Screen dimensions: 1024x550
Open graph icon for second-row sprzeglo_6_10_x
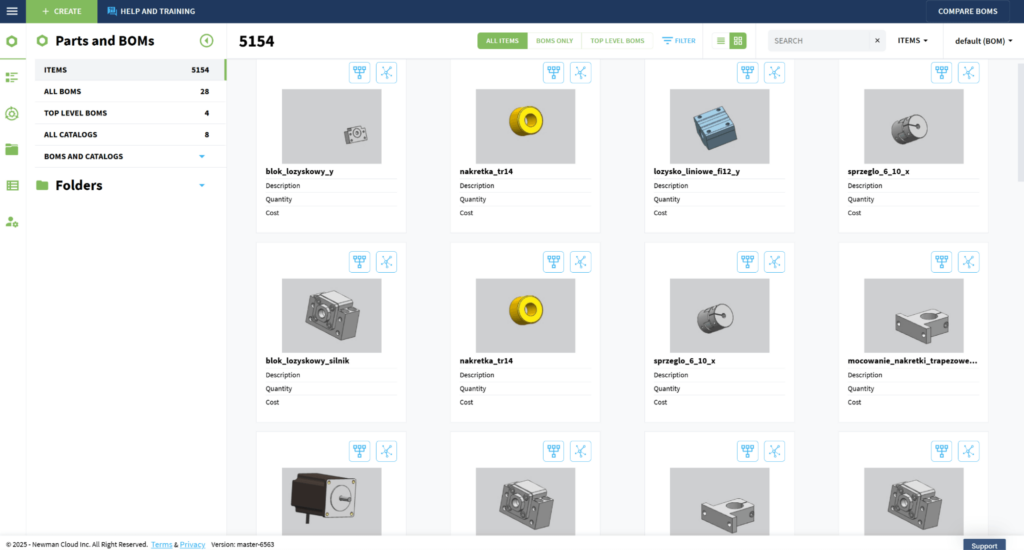click(775, 262)
